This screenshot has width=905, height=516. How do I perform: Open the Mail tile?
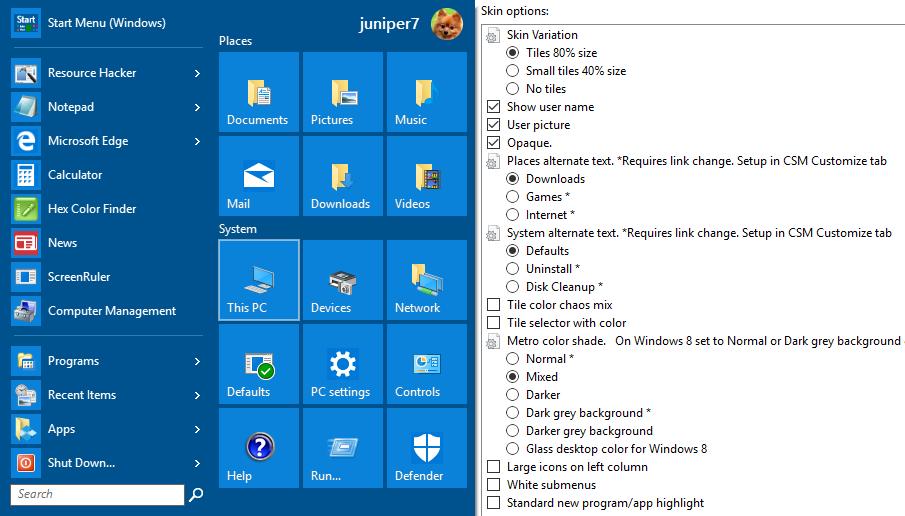[259, 176]
